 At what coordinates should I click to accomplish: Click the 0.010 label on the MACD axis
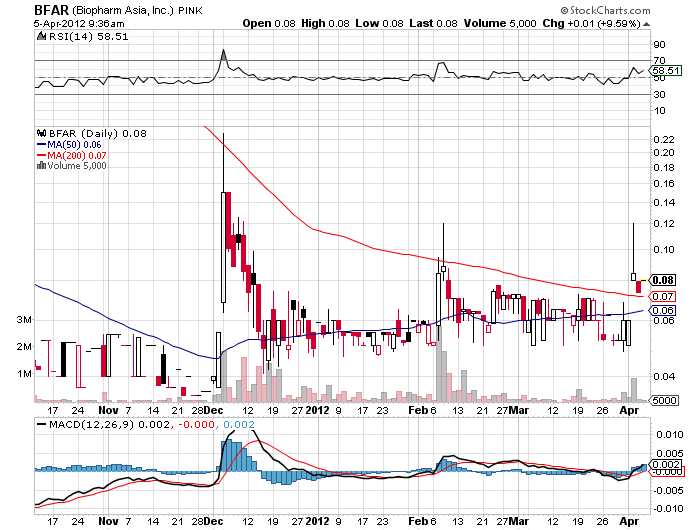[x=670, y=434]
